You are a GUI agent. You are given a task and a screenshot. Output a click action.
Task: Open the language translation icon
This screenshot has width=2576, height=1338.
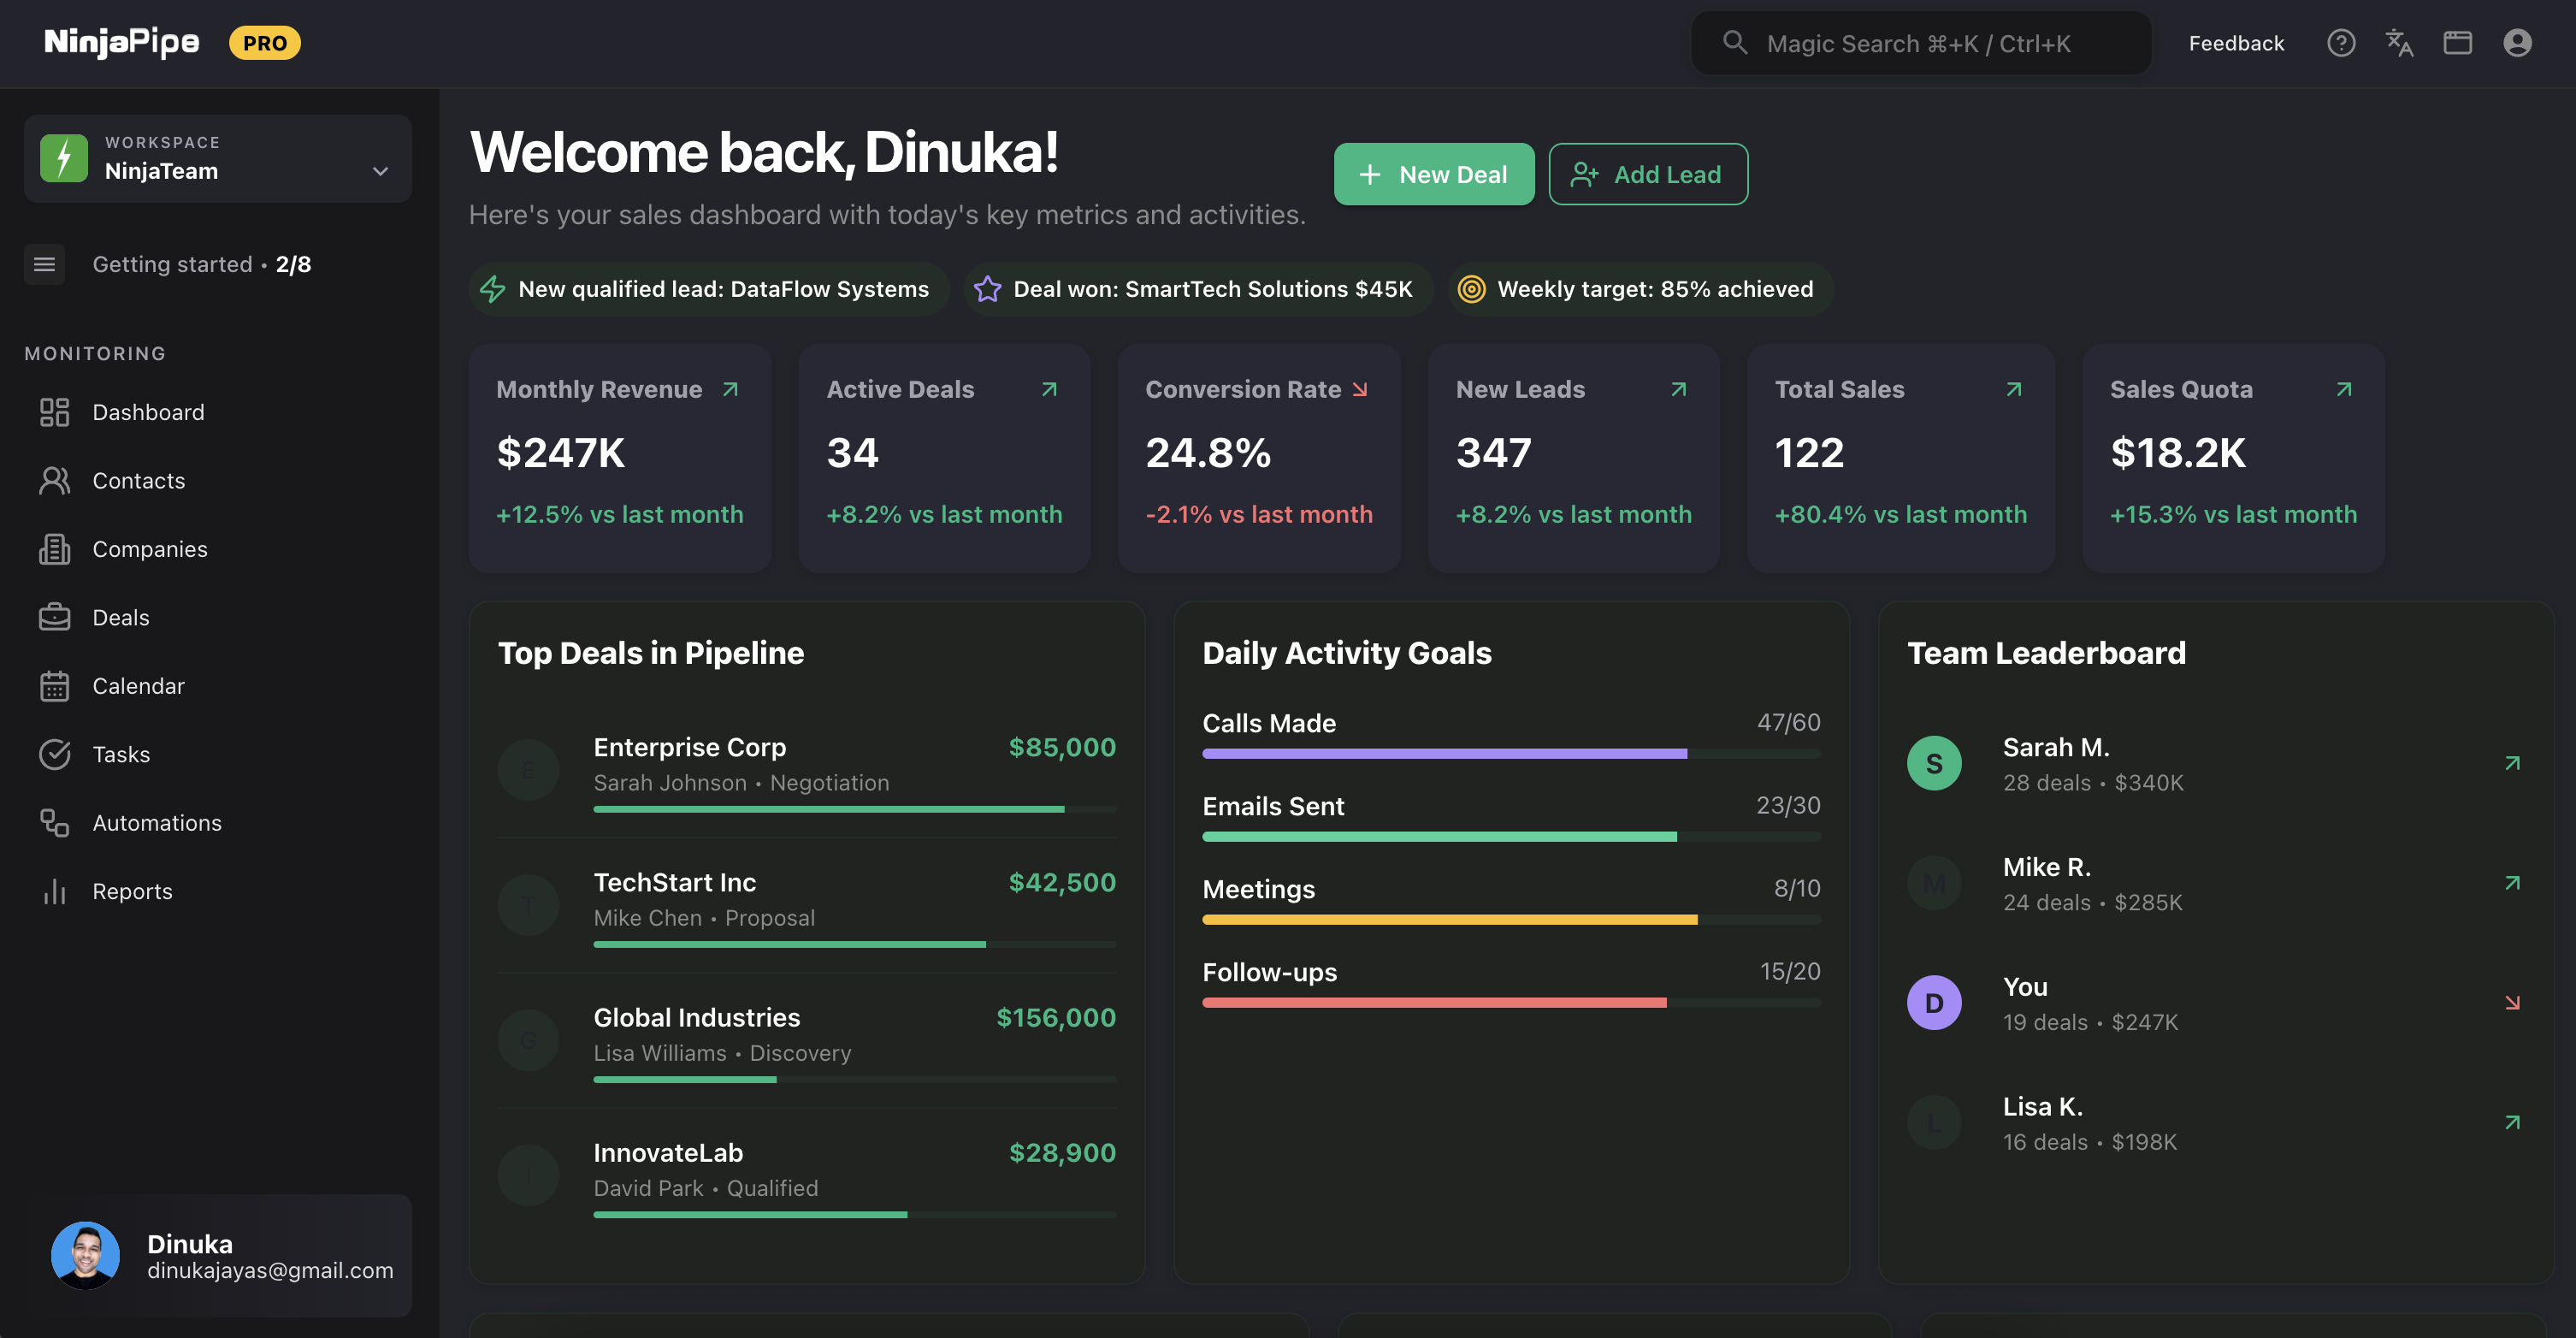pos(2400,43)
